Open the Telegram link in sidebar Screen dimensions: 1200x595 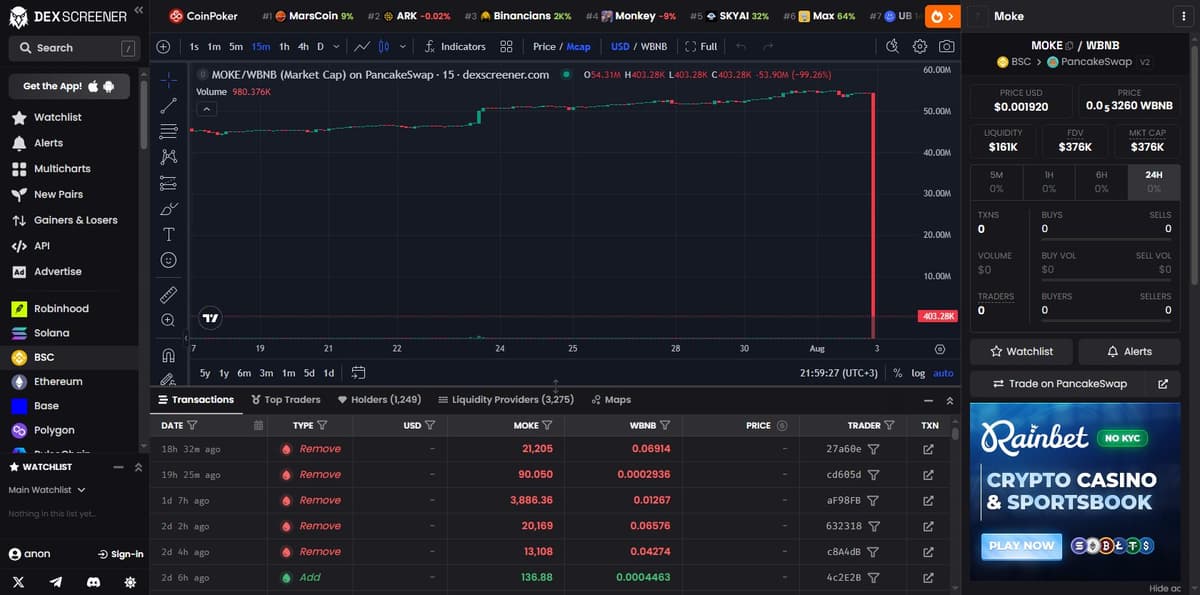pyautogui.click(x=56, y=581)
